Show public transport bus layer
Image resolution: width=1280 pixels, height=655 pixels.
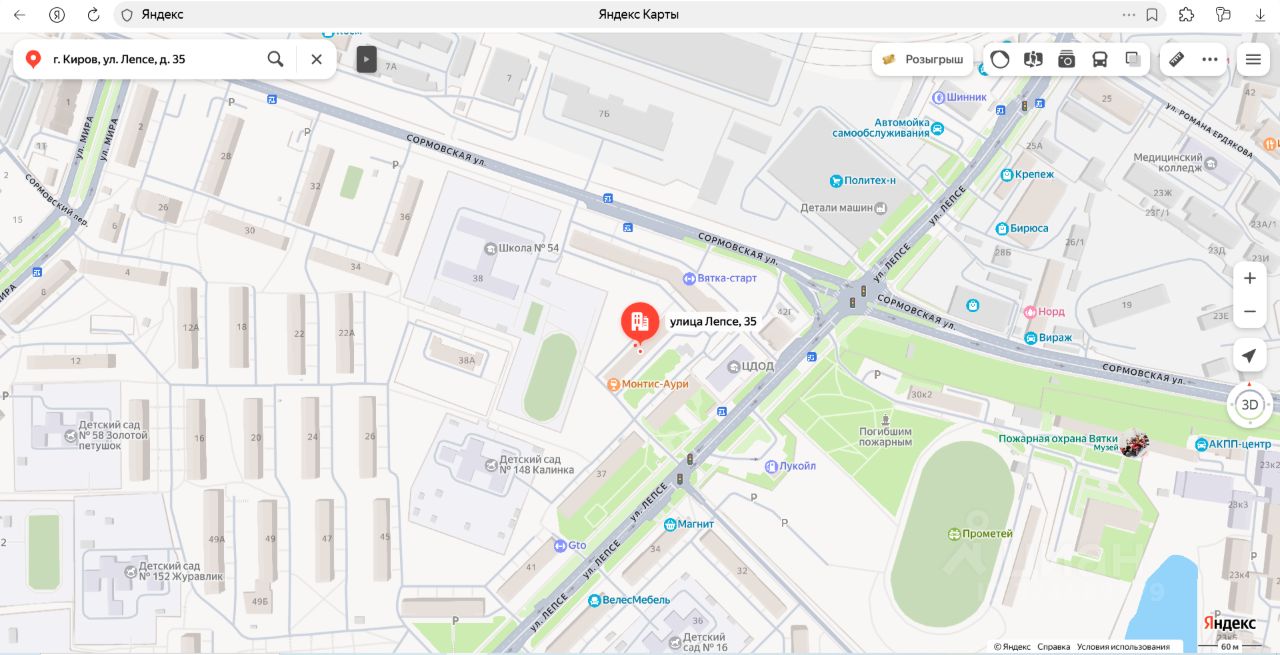click(x=1100, y=59)
